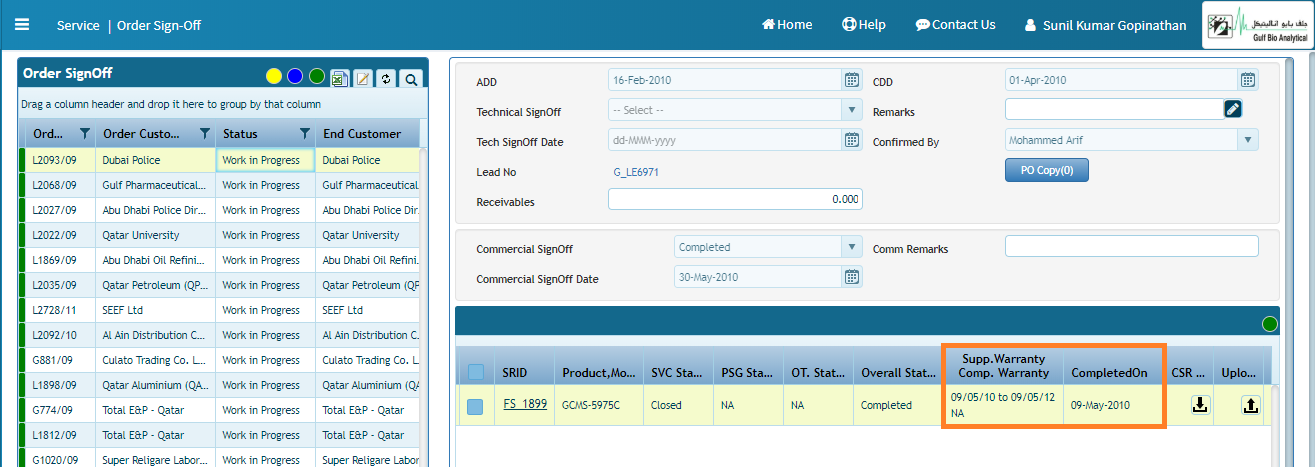This screenshot has width=1315, height=467.
Task: Tick the select-all checkbox in SRID grid header
Action: (476, 372)
